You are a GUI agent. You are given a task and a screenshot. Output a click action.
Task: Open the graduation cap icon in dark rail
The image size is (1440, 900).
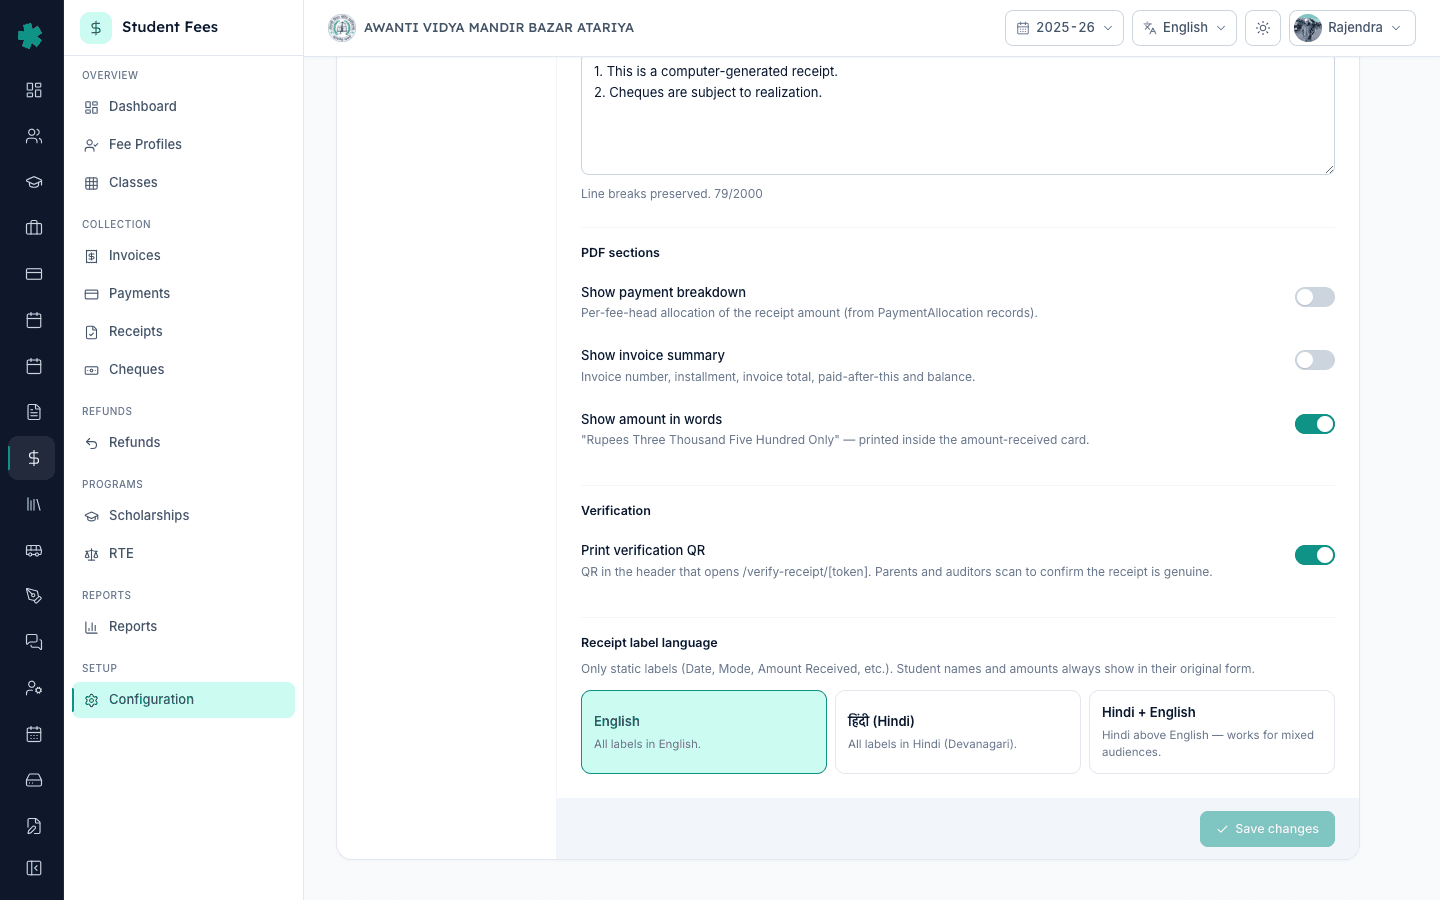click(x=34, y=182)
